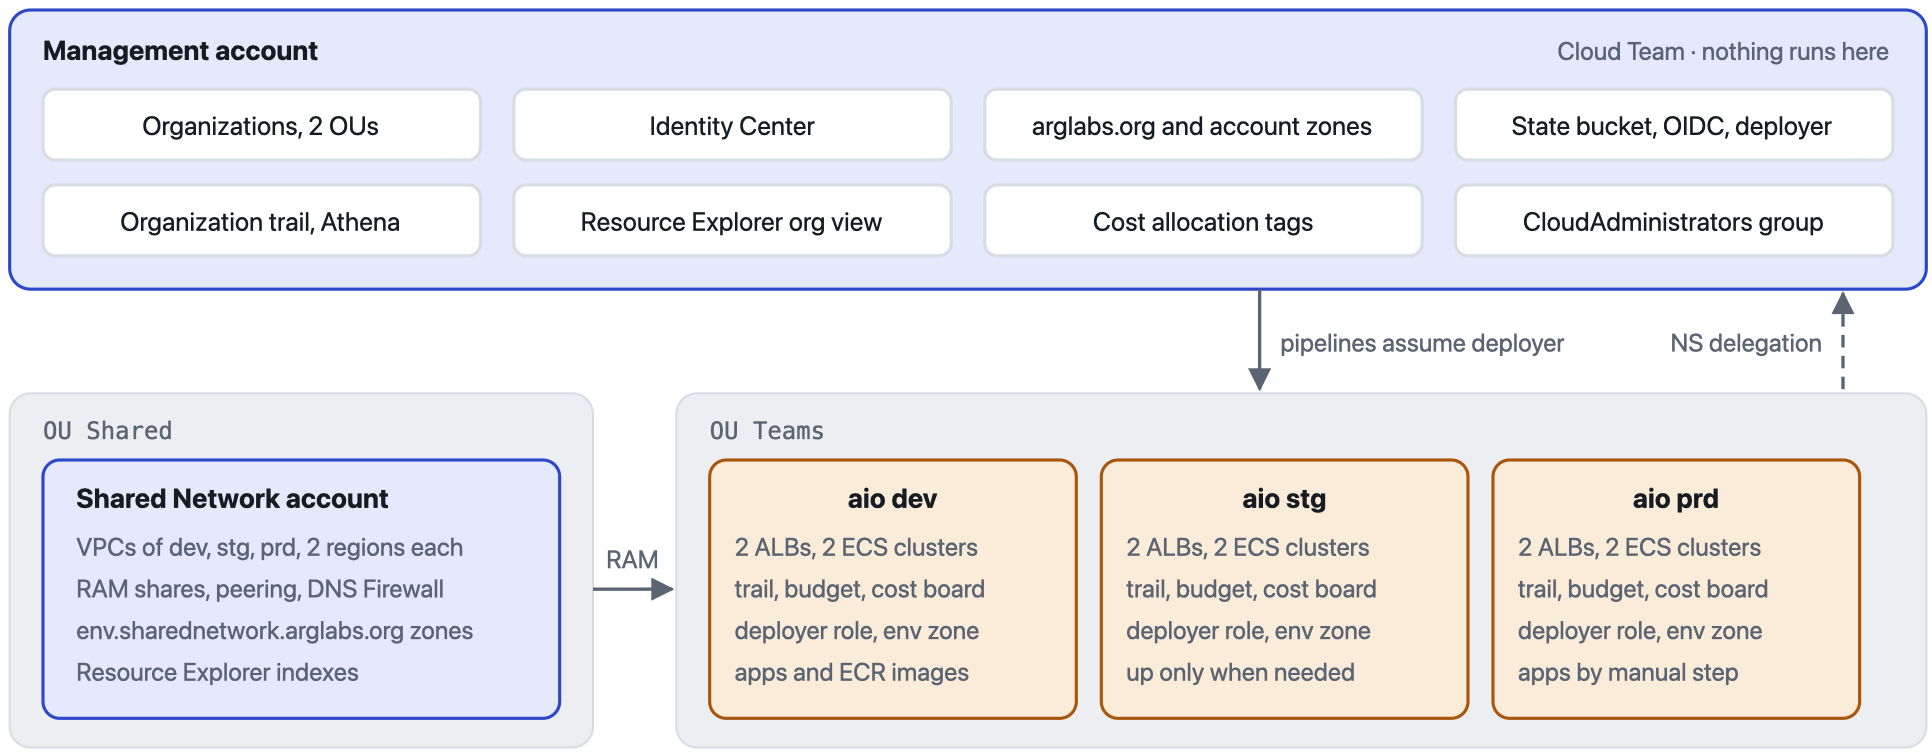Viewport: 1932px width, 756px height.
Task: Click the "OU Shared" label
Action: (x=107, y=431)
